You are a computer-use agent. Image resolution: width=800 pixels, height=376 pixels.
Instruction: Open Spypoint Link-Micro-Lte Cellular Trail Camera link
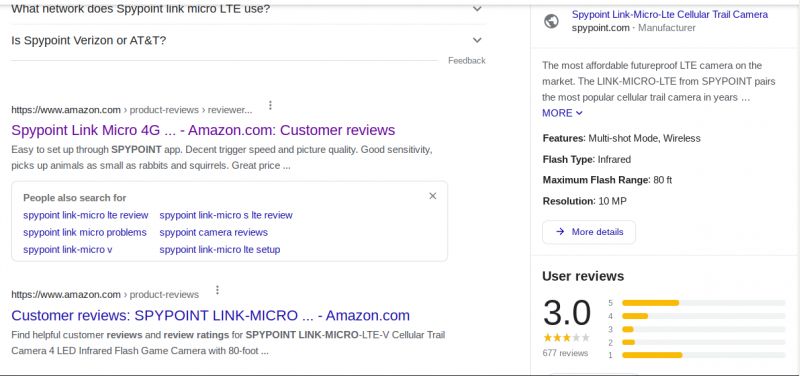point(669,15)
